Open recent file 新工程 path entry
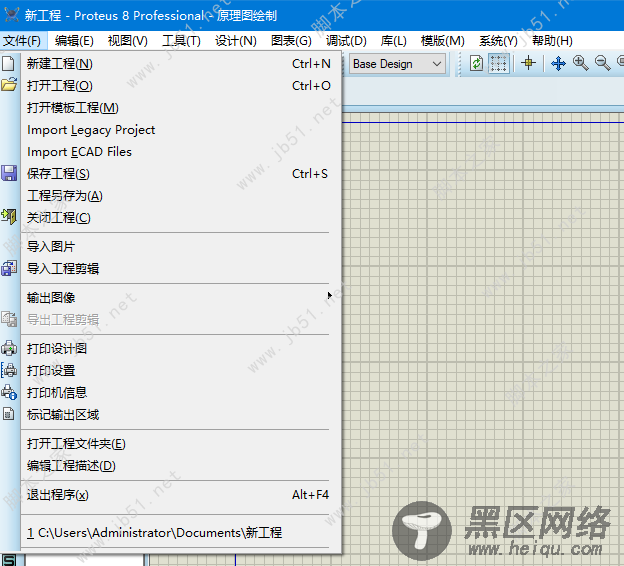Viewport: 624px width, 566px height. click(x=181, y=533)
